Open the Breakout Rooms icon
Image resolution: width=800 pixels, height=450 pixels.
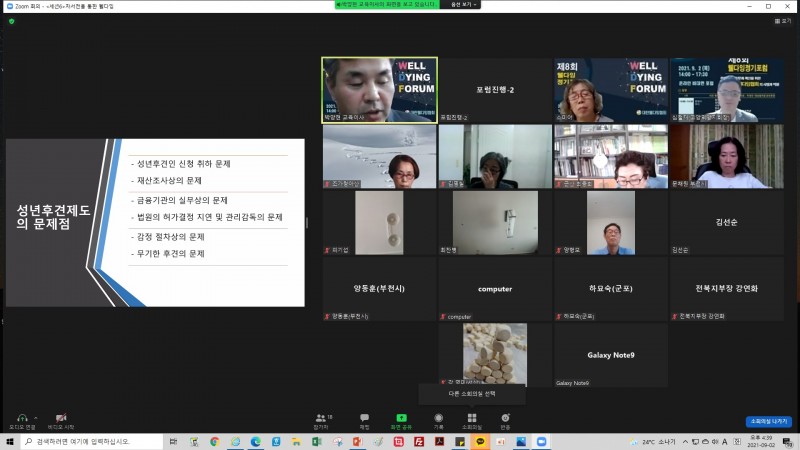(x=471, y=420)
